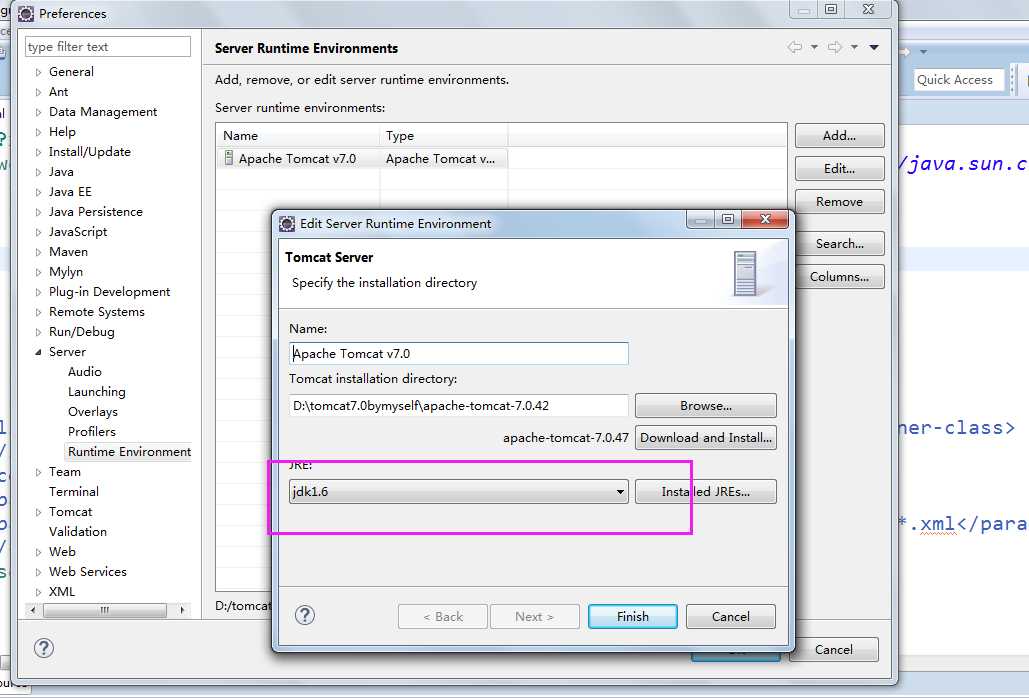Go back with the Preferences back arrow
The height and width of the screenshot is (698, 1029).
pos(795,47)
